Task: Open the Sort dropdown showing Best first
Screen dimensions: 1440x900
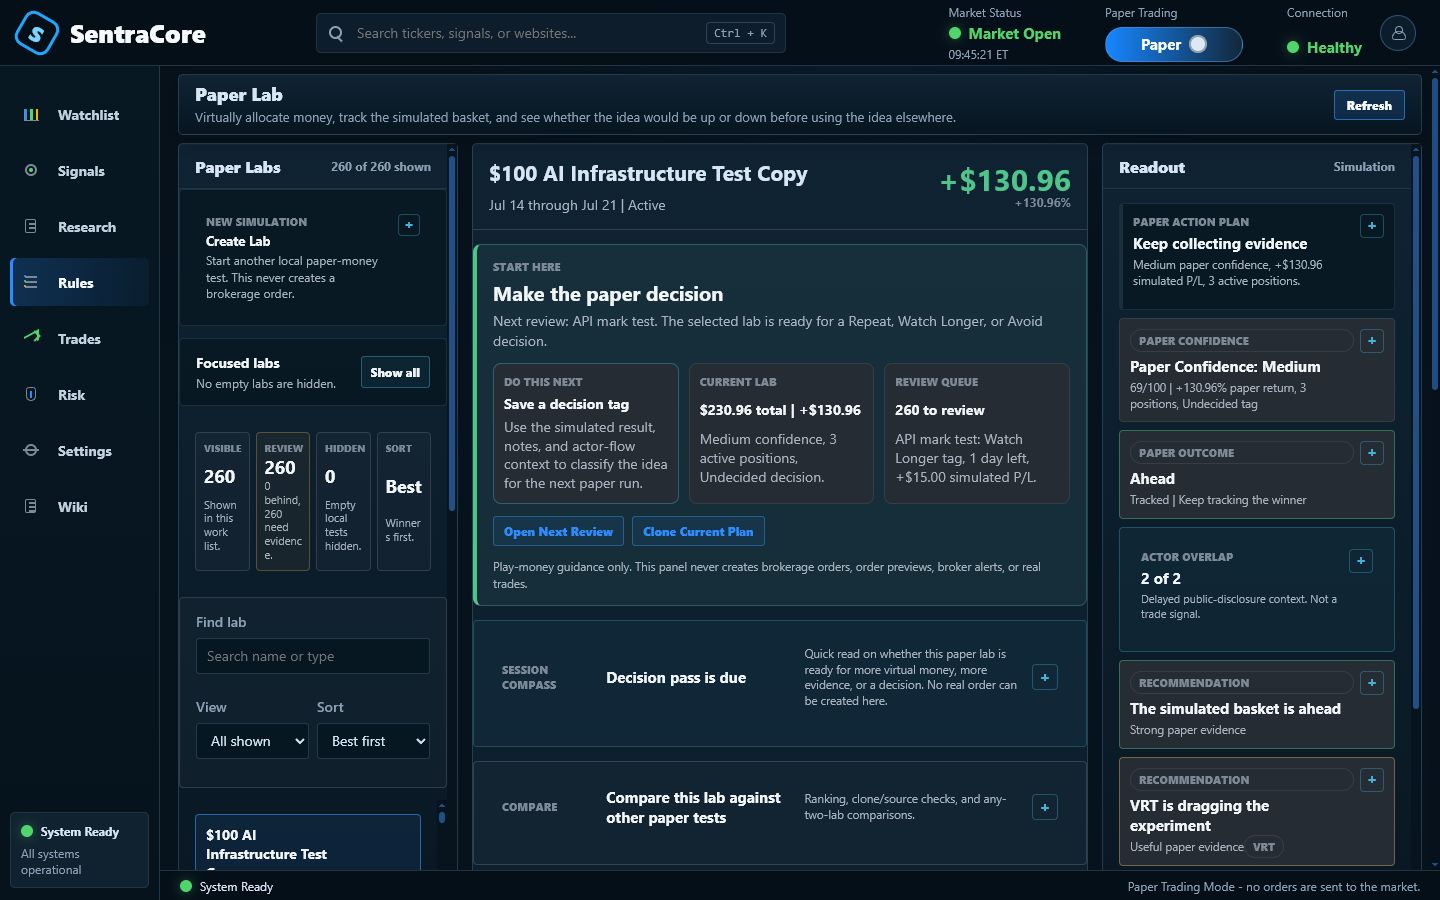Action: pos(373,741)
